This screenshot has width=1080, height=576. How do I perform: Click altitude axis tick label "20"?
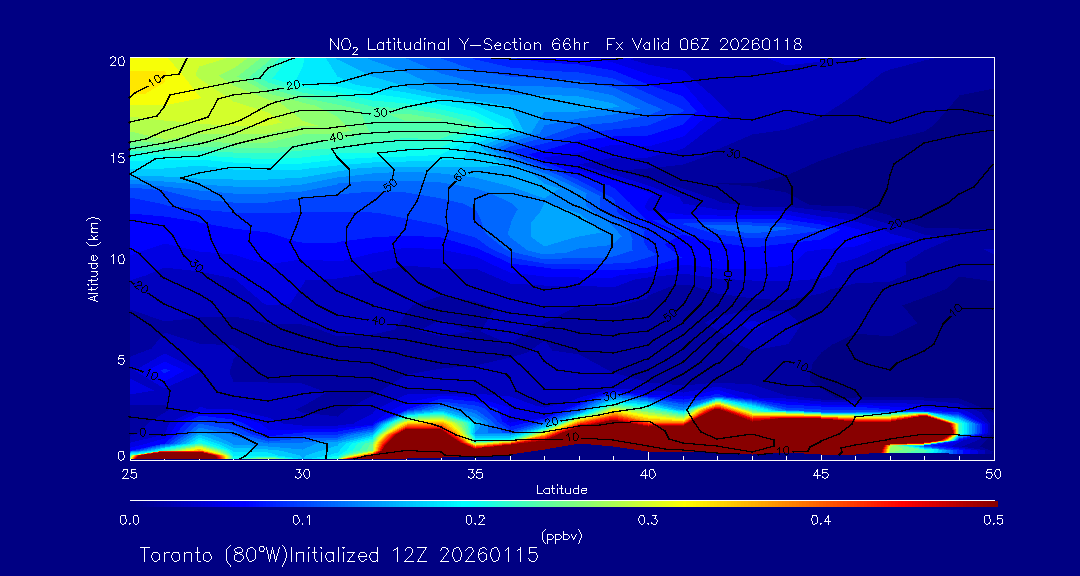point(117,61)
